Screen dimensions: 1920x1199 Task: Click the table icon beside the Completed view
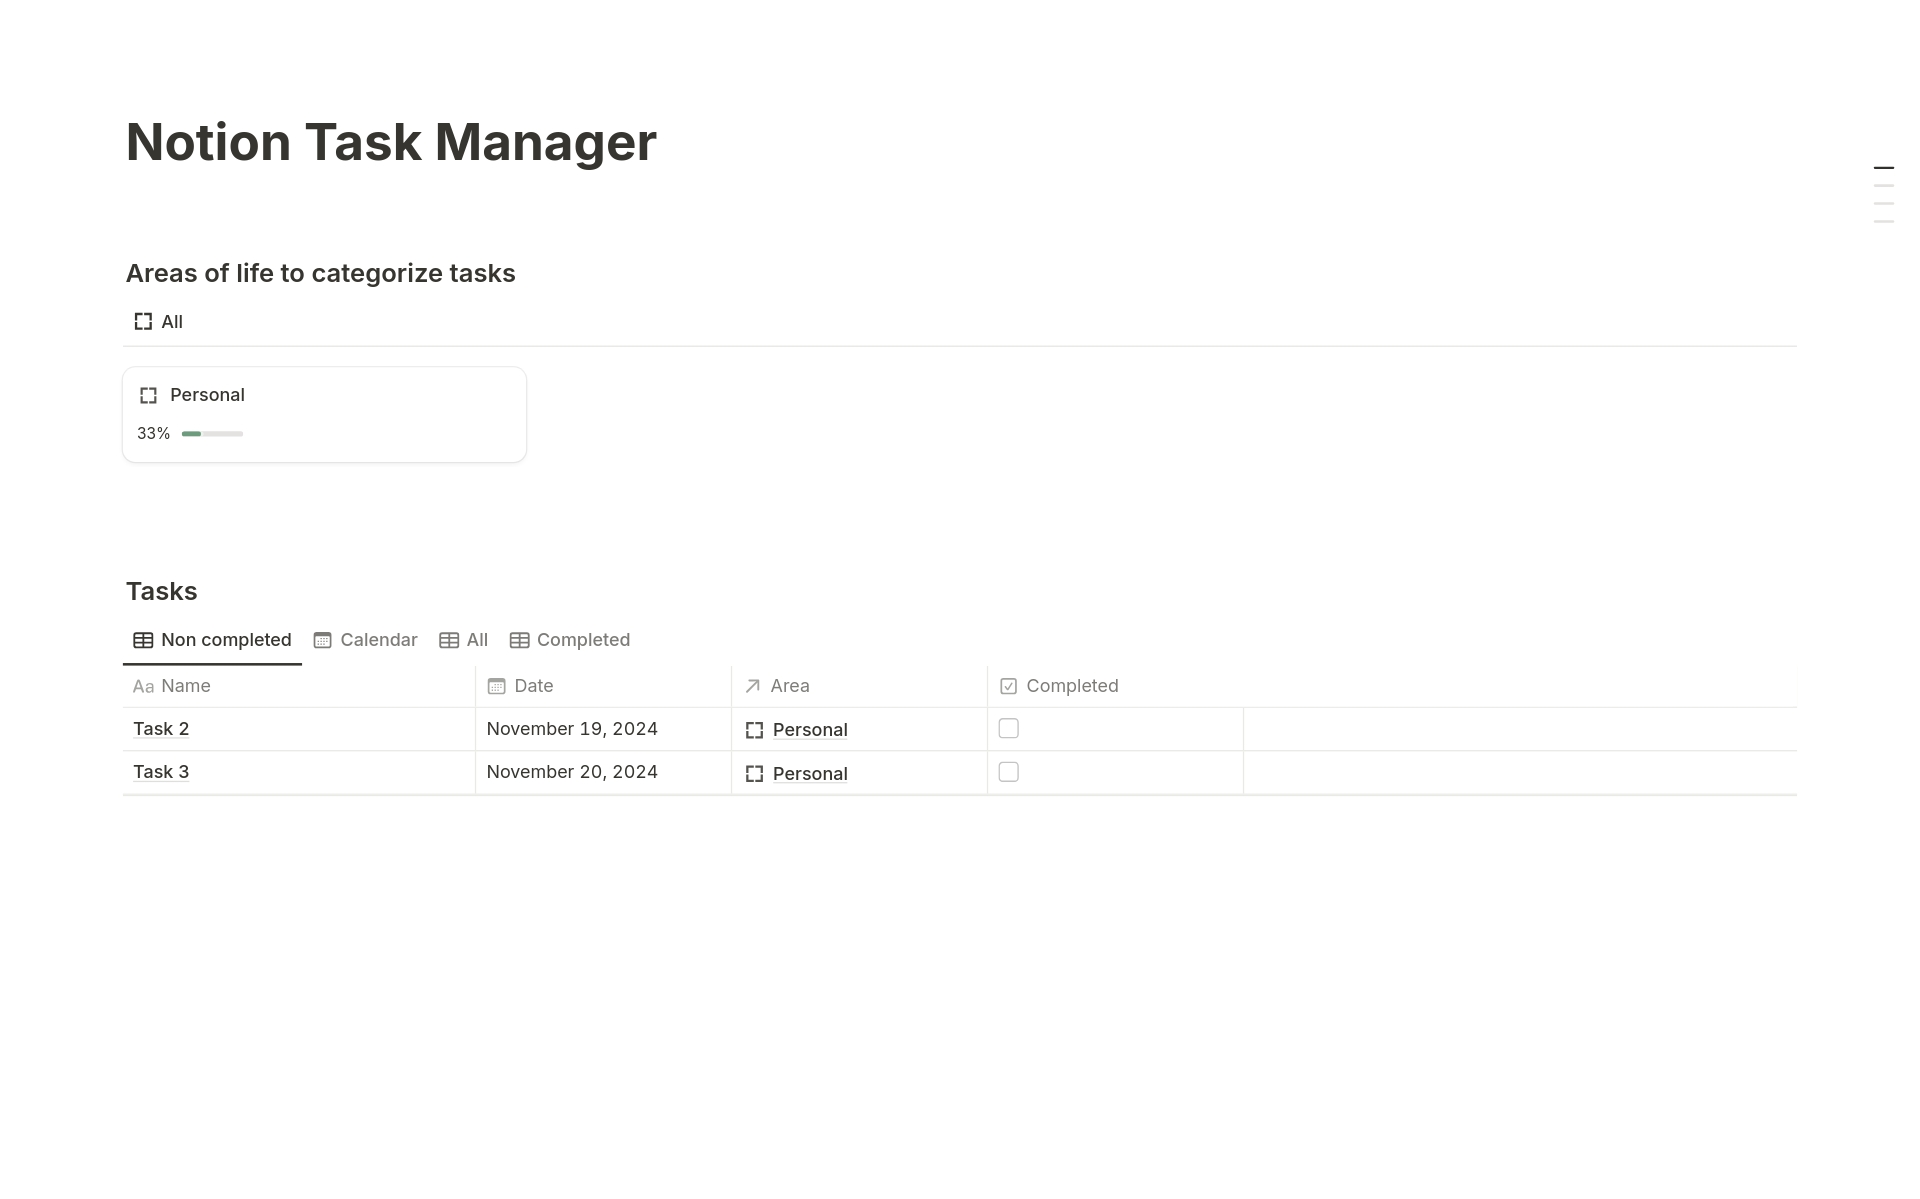[x=519, y=640]
